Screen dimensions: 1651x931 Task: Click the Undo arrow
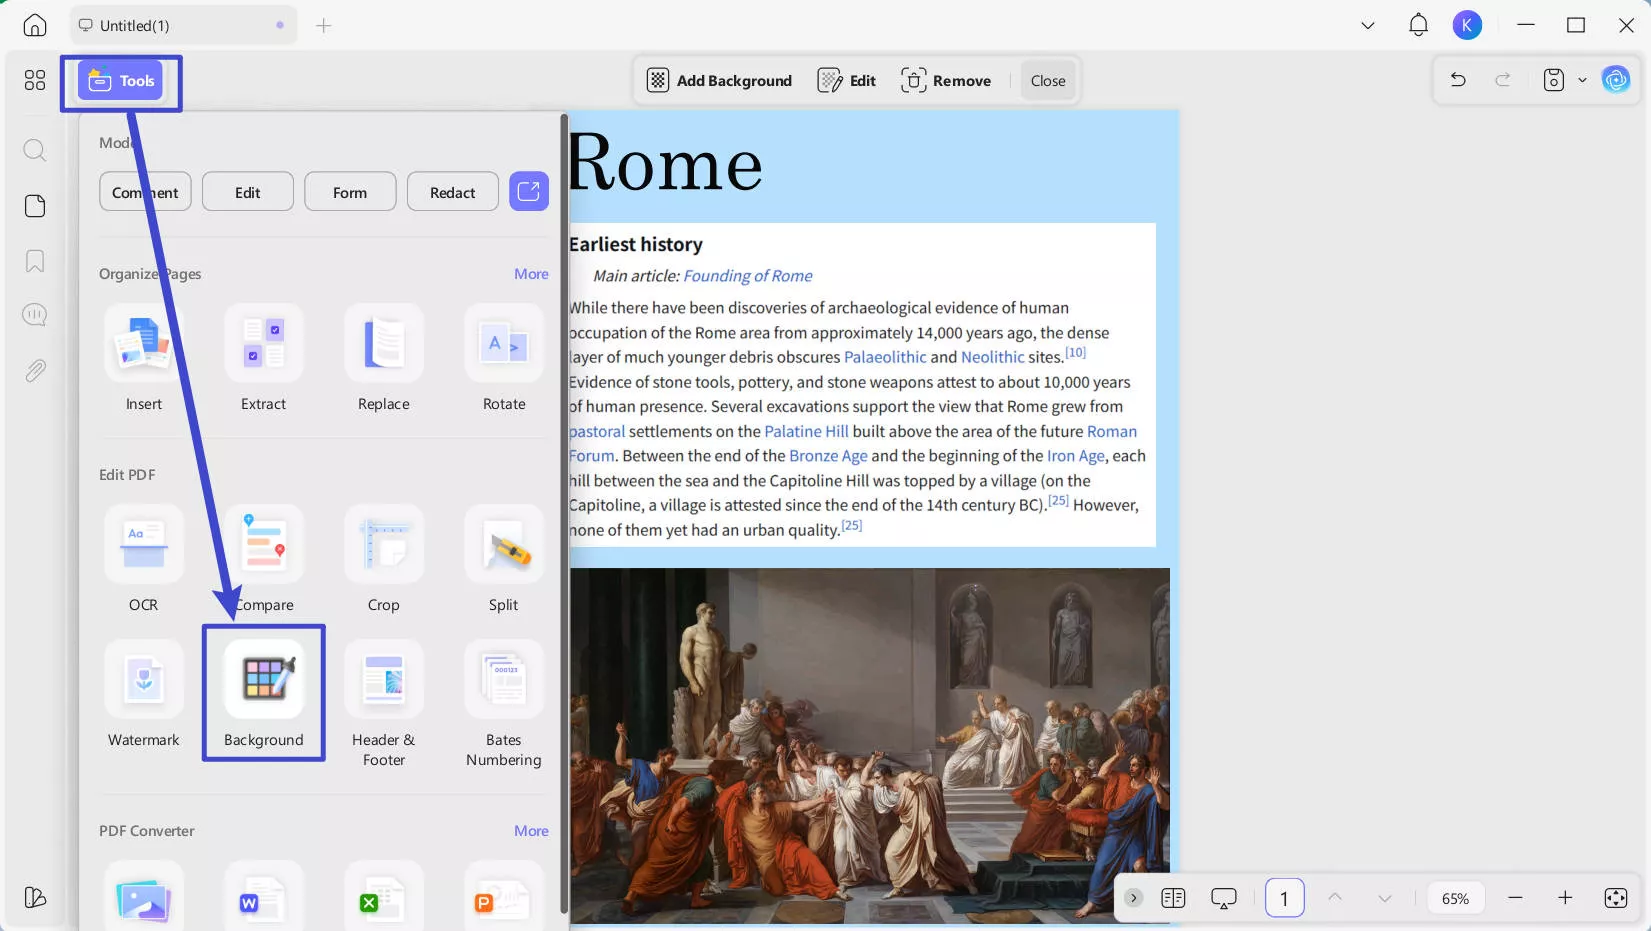tap(1458, 80)
